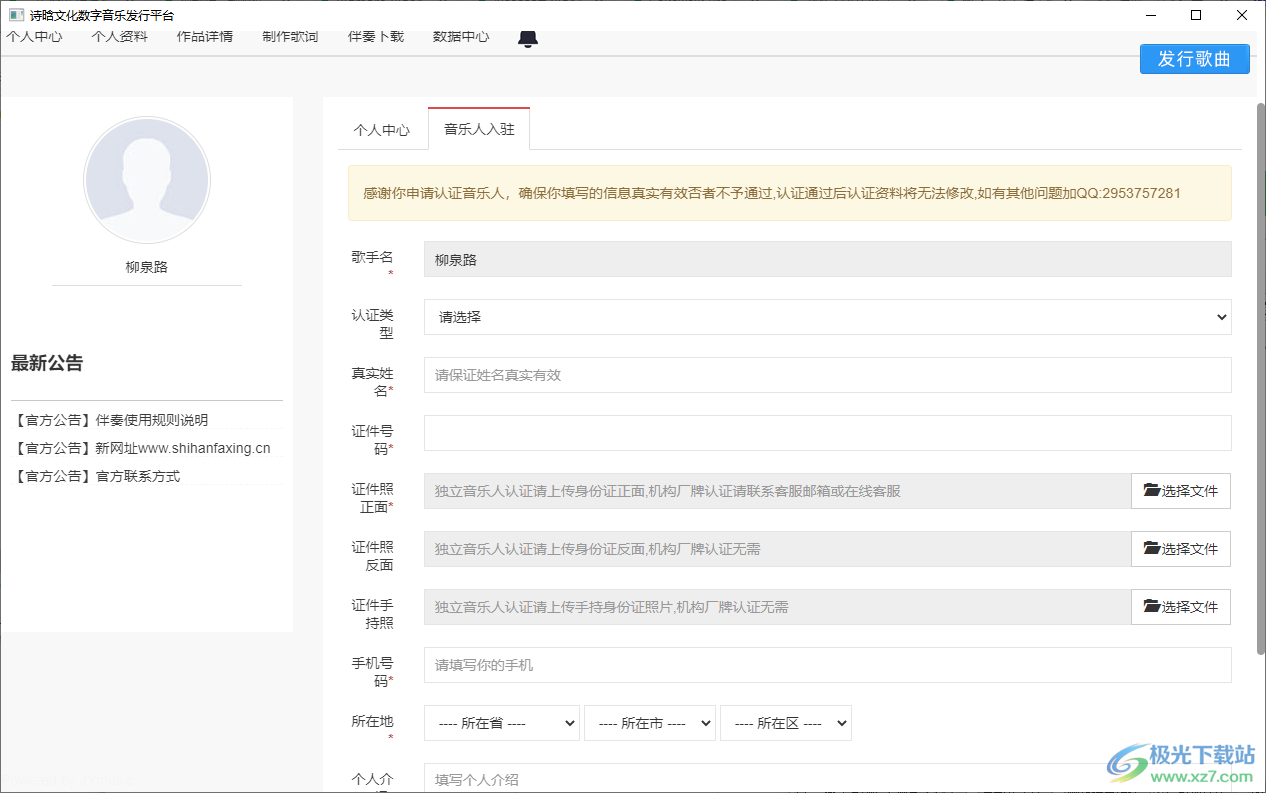Image resolution: width=1266 pixels, height=793 pixels.
Task: Click the 真实姓名 input field
Action: (827, 375)
